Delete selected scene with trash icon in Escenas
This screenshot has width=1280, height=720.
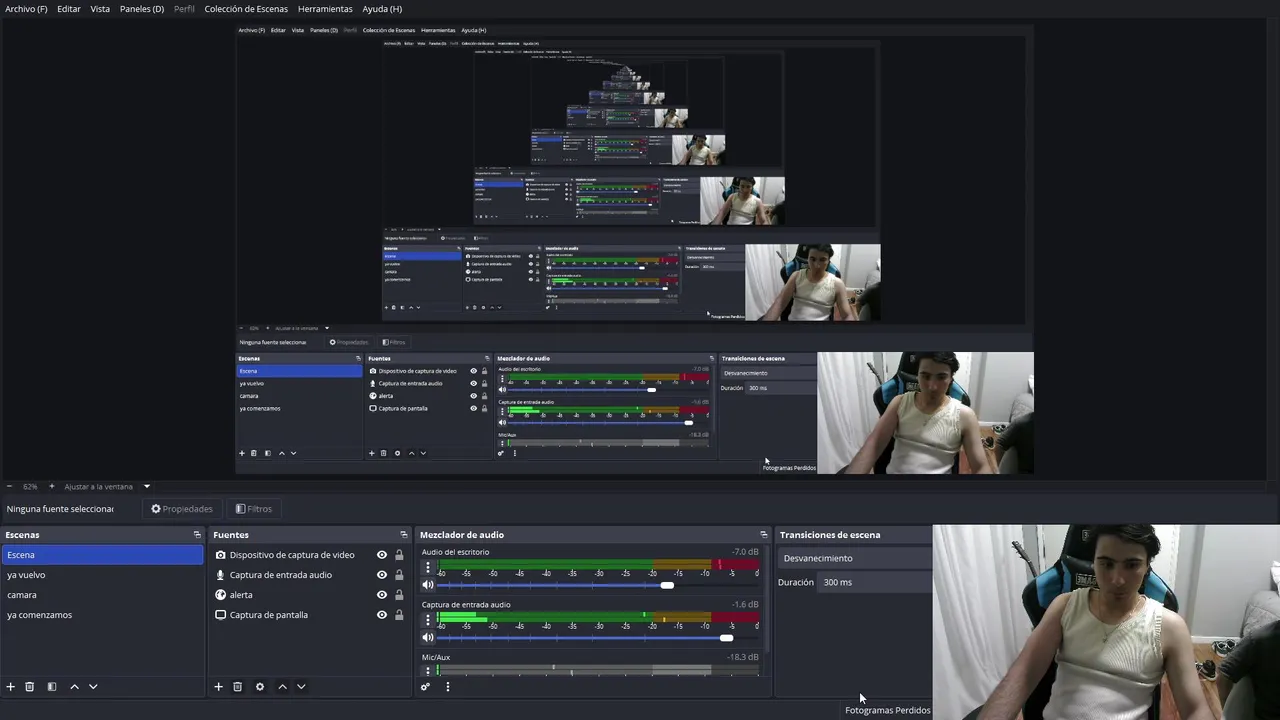point(30,687)
